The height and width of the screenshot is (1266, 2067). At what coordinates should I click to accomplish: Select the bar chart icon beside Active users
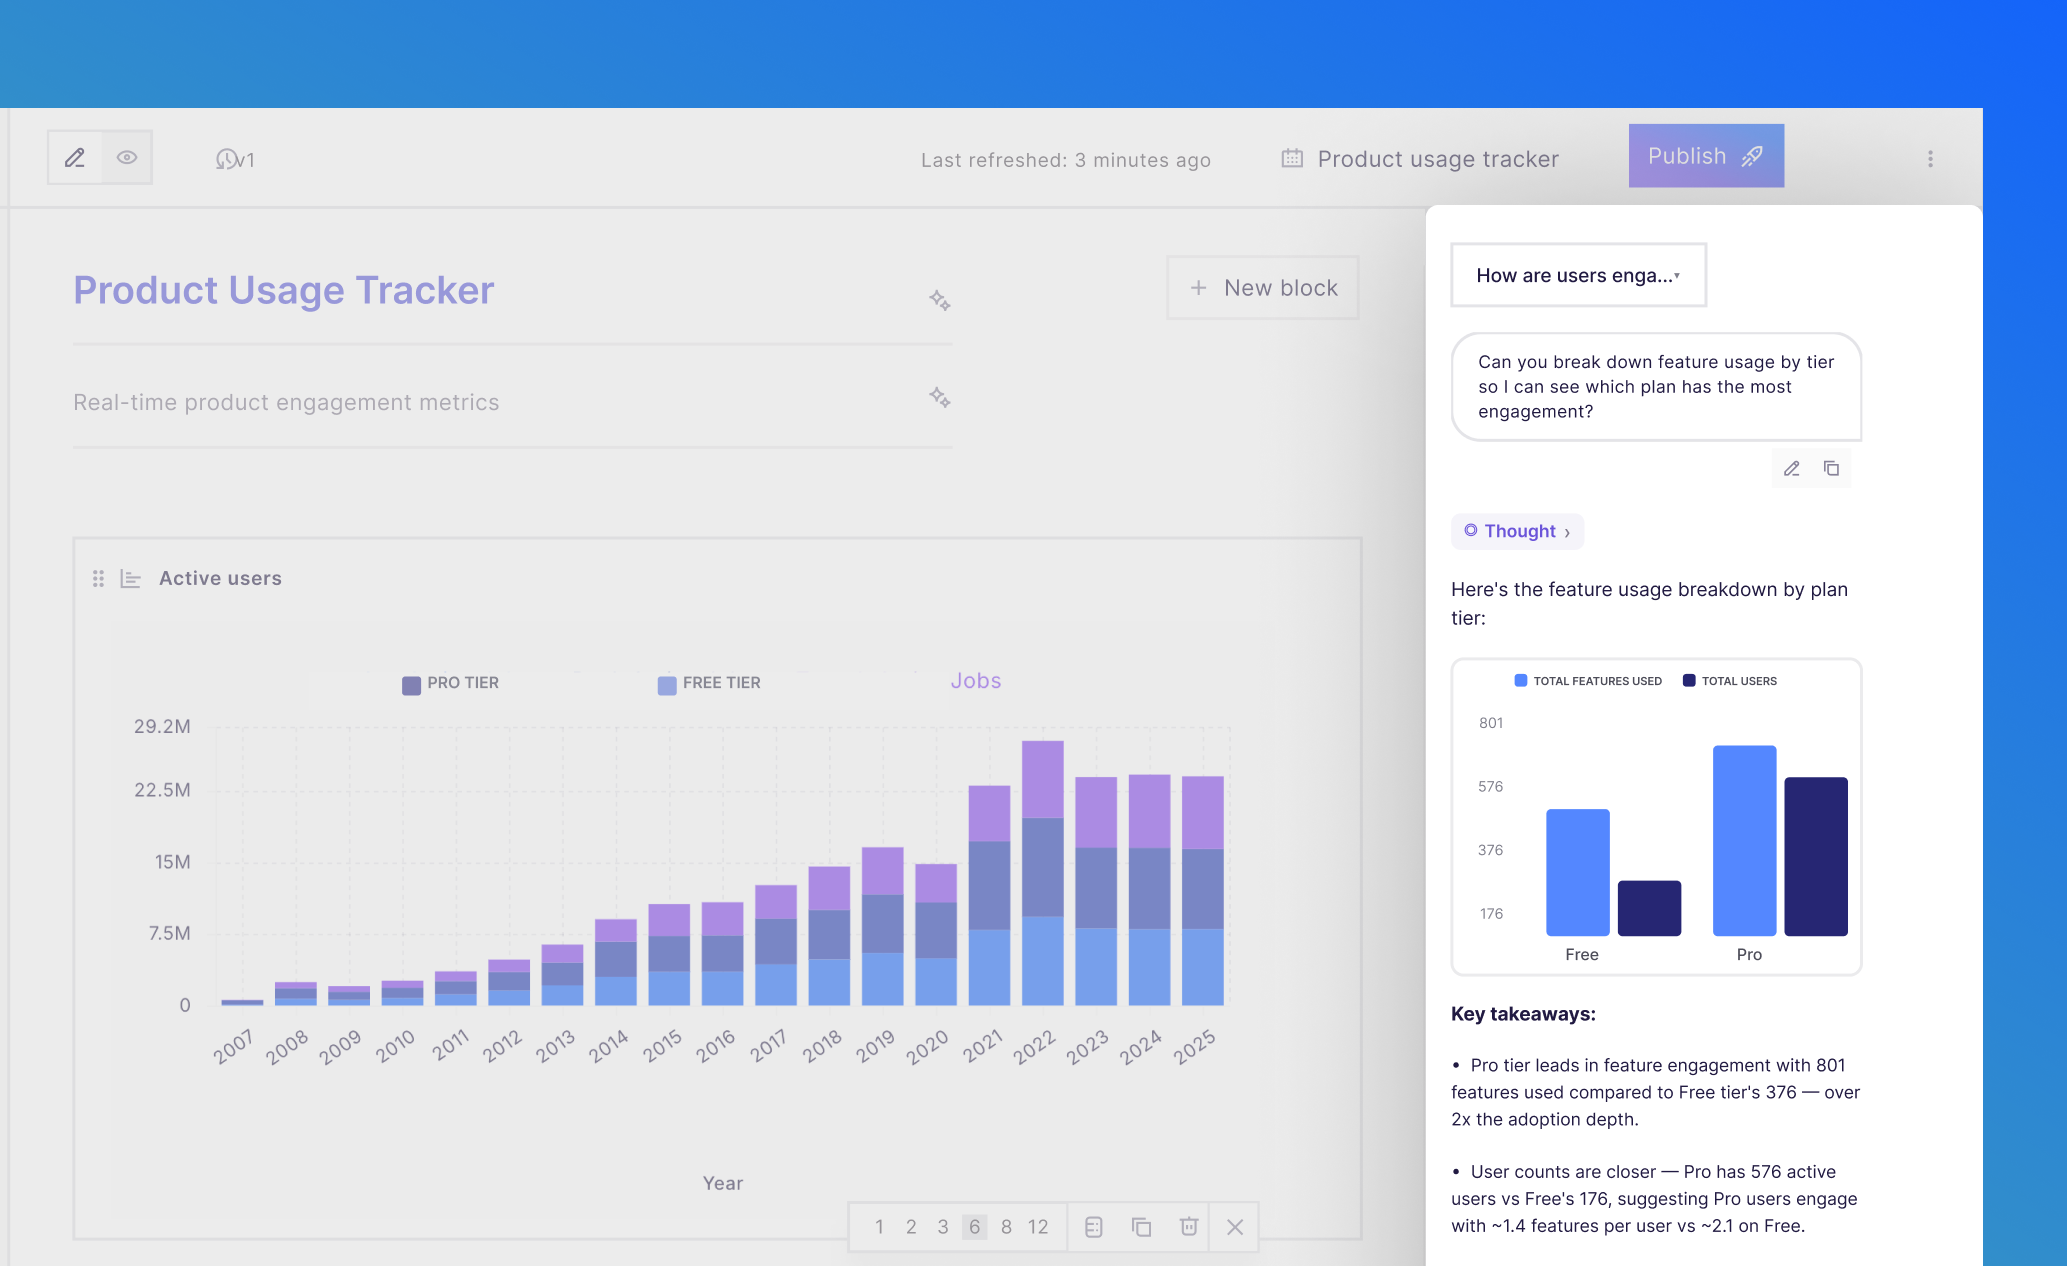[129, 578]
